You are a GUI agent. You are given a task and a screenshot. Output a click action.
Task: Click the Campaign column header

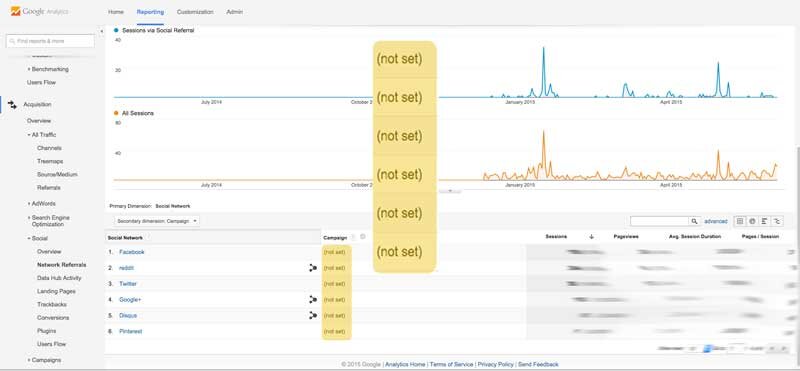(x=335, y=238)
